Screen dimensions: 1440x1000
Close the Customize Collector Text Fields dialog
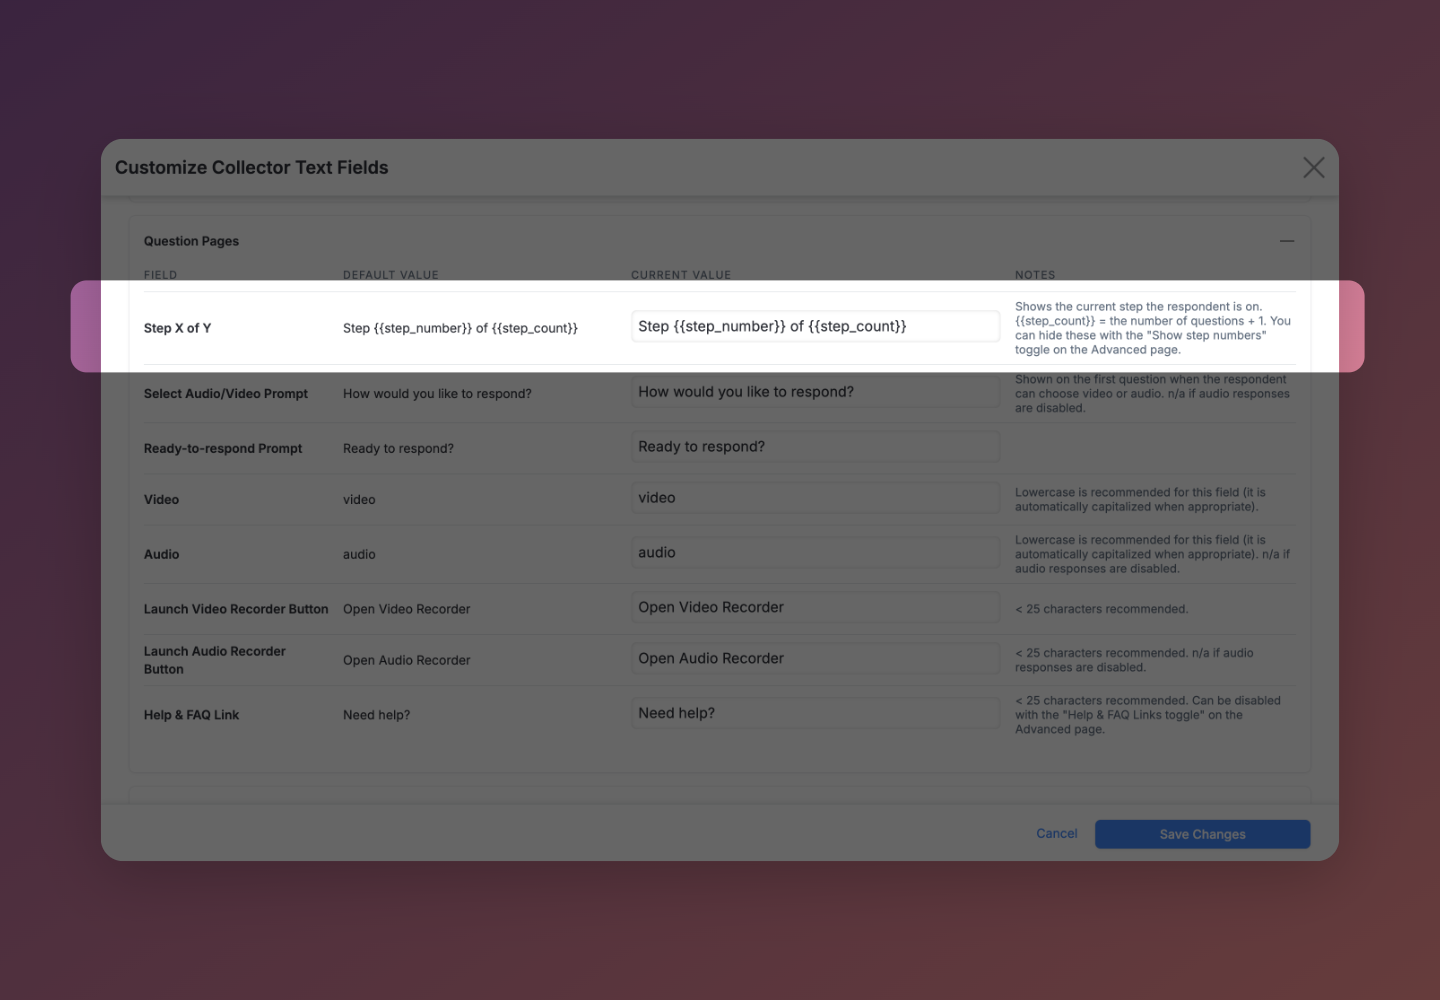1313,168
